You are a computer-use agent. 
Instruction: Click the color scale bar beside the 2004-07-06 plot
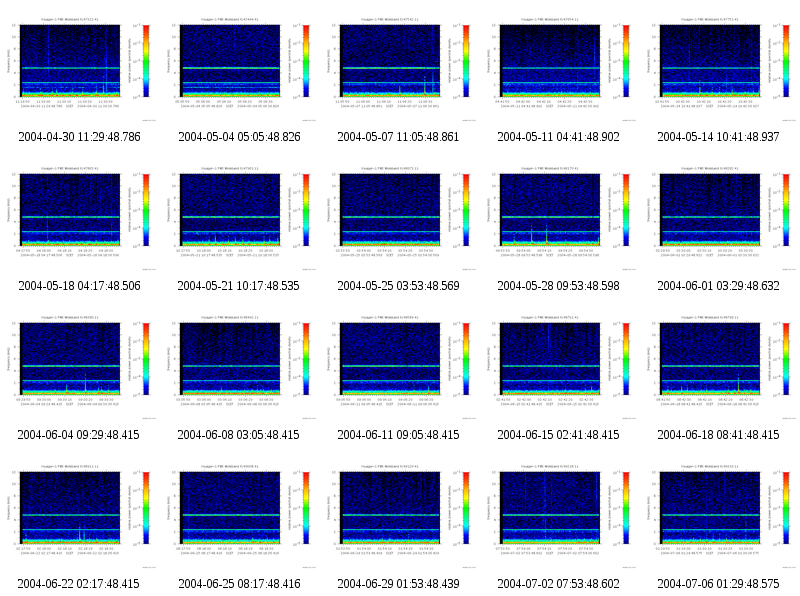(x=786, y=508)
